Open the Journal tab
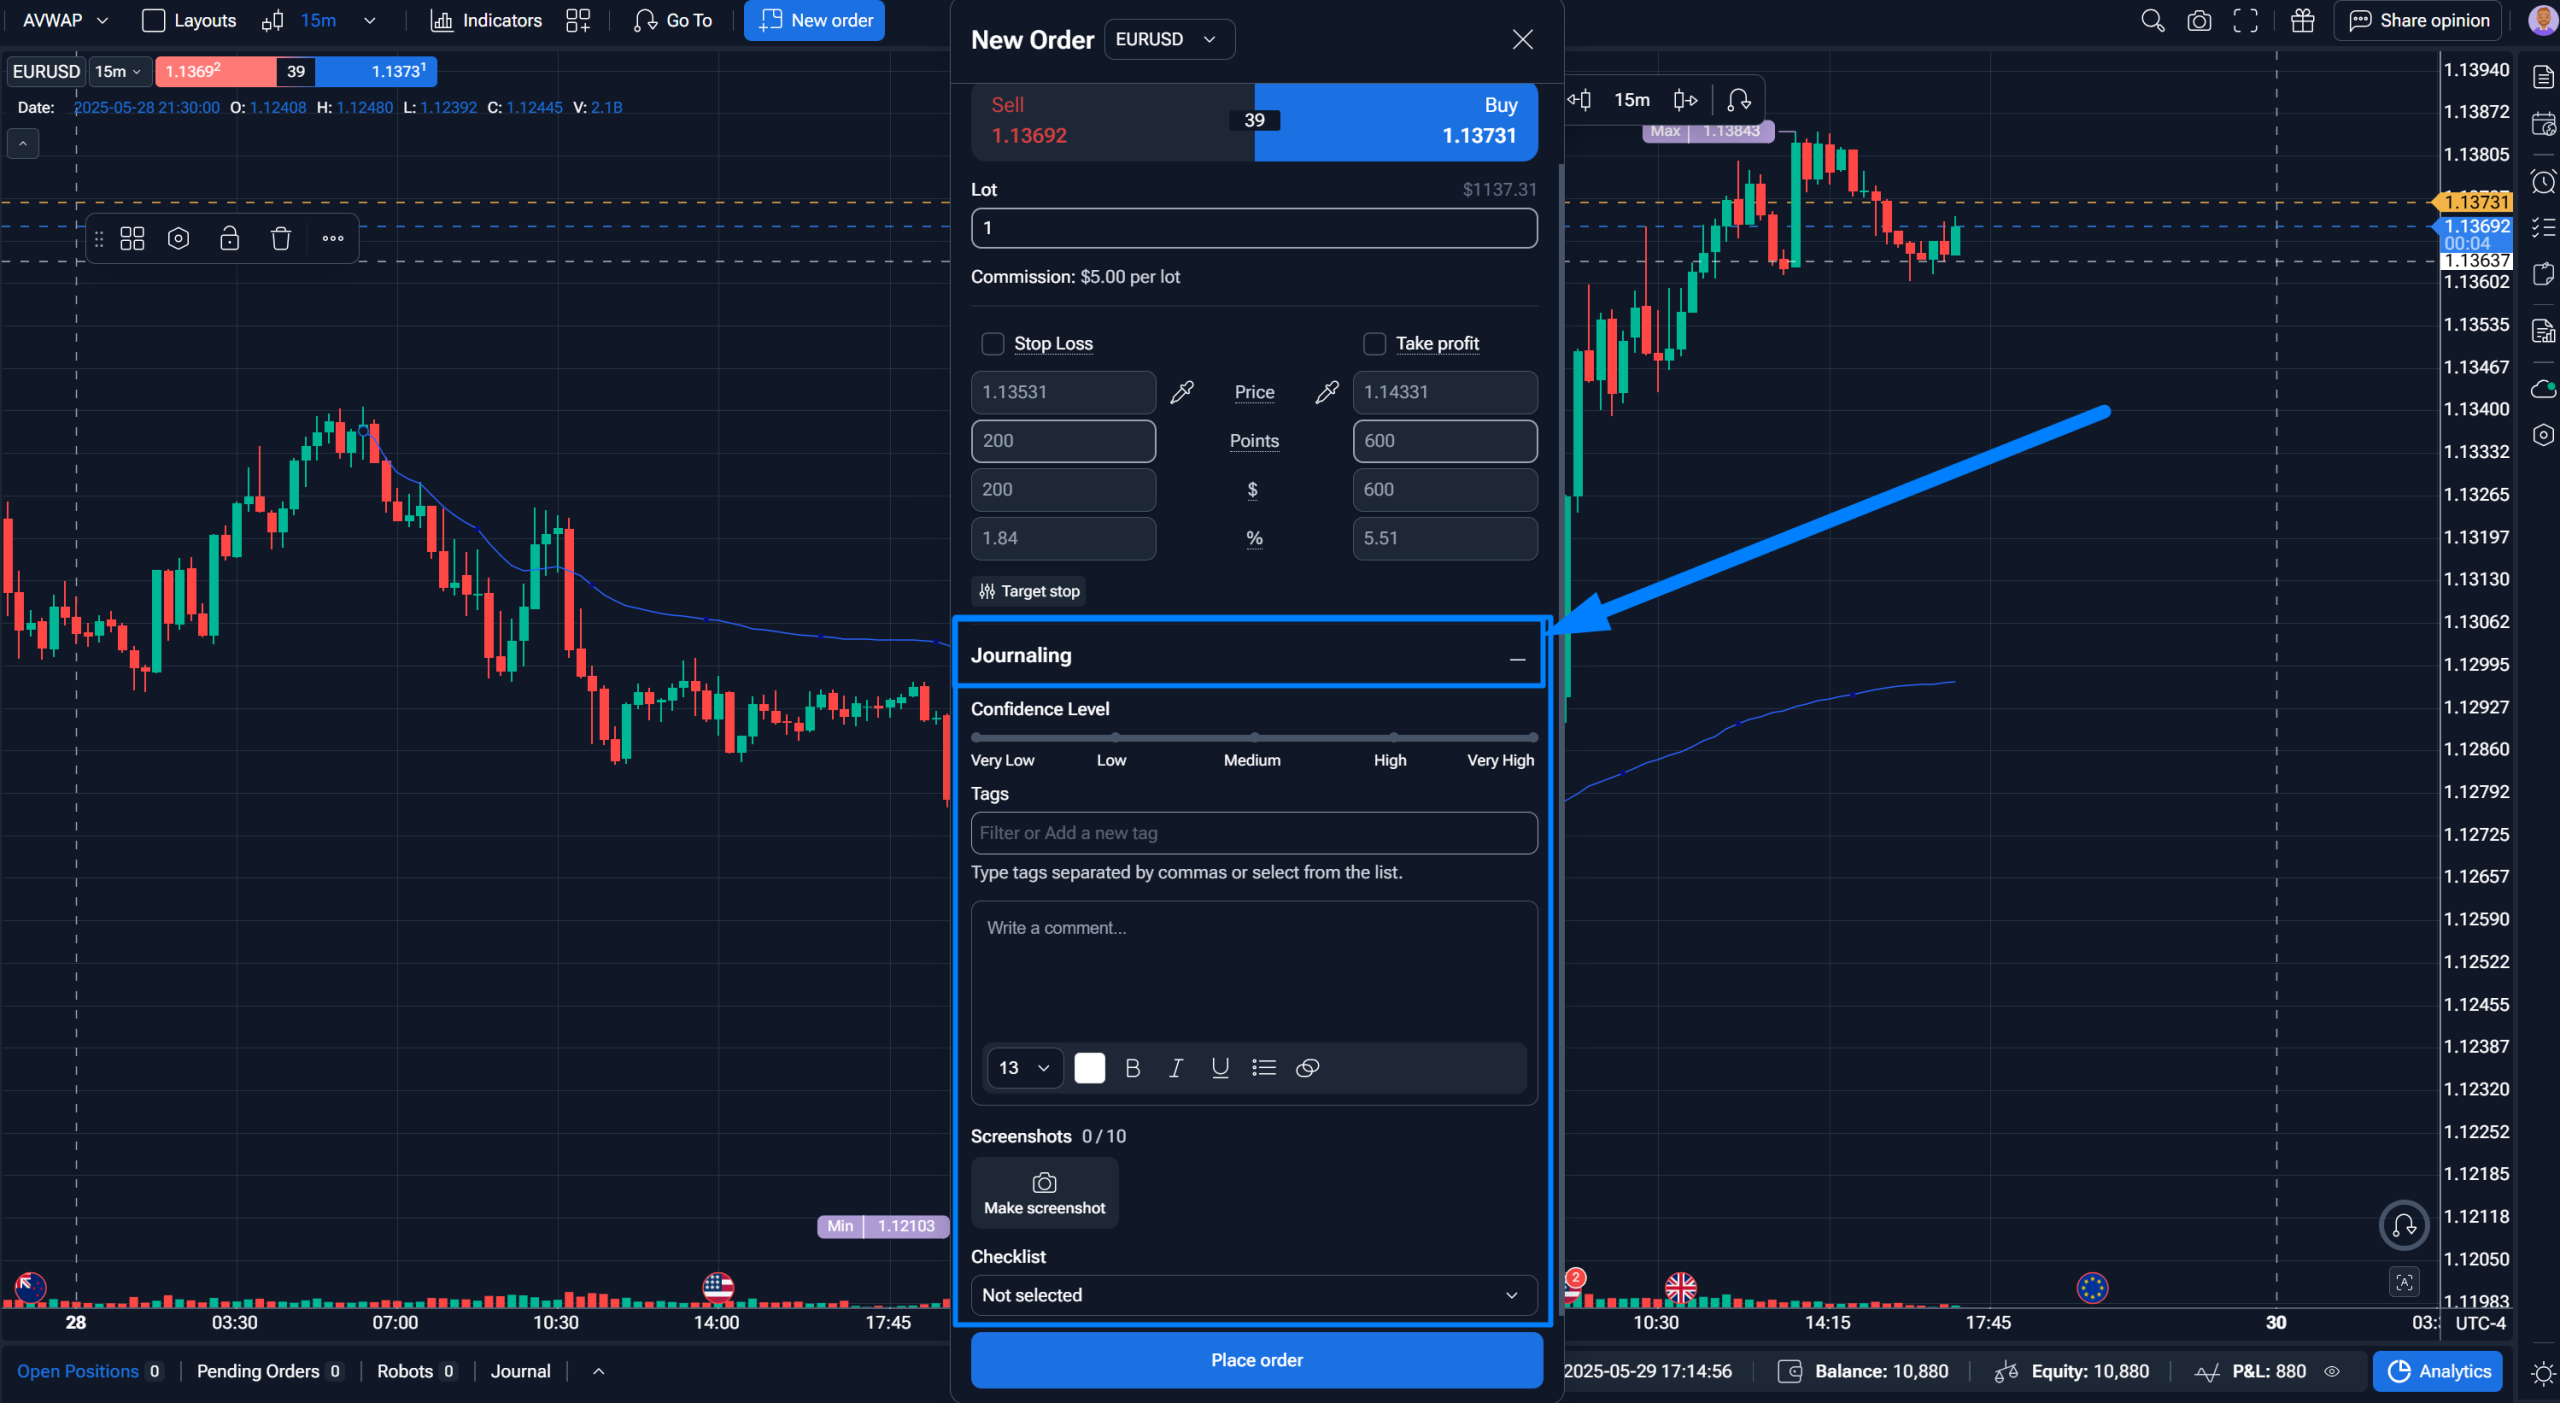 520,1372
